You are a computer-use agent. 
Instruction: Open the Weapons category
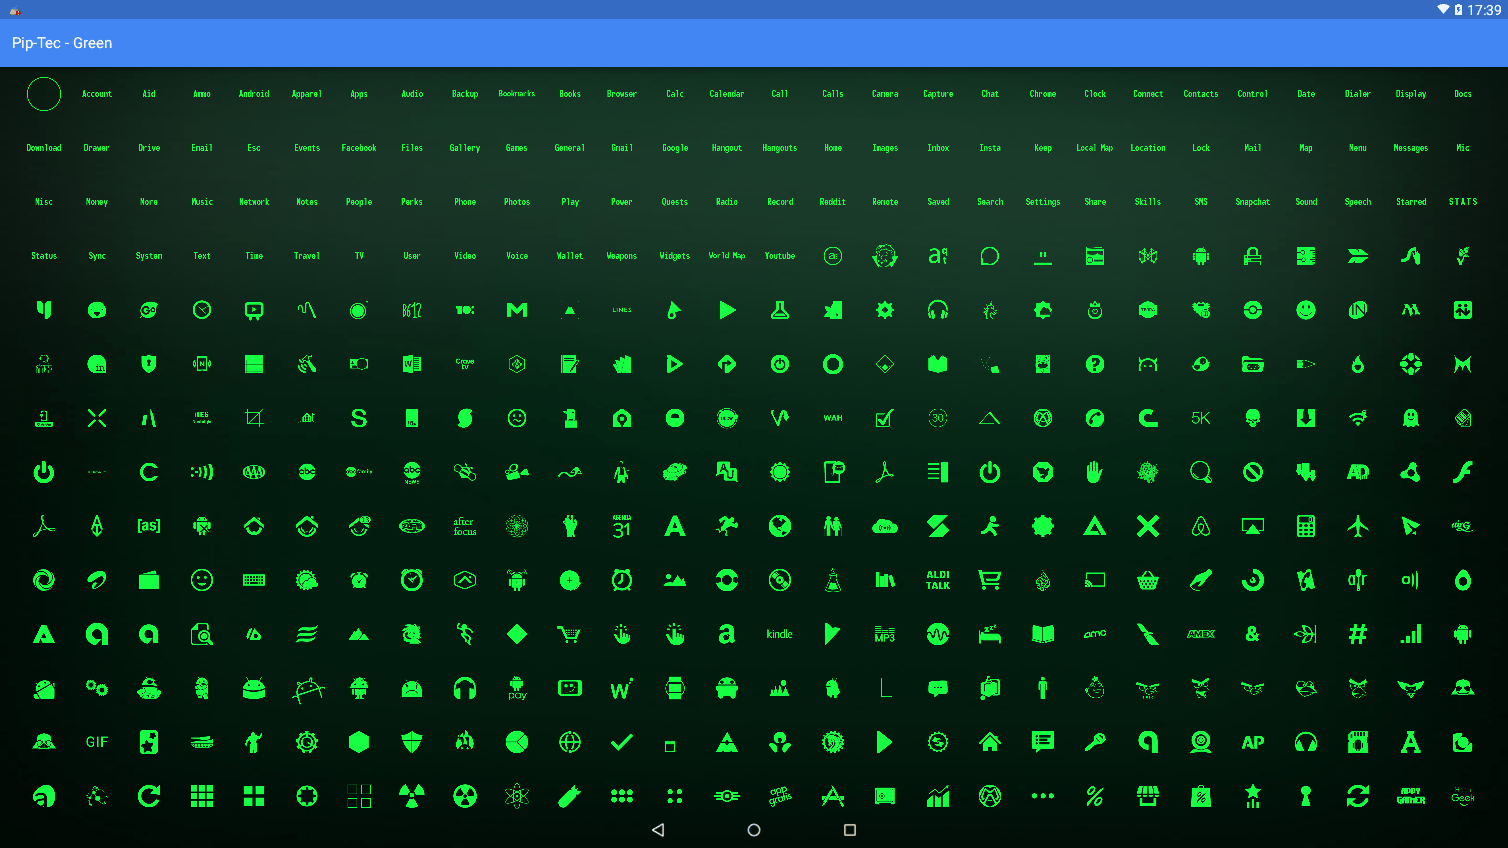click(622, 256)
